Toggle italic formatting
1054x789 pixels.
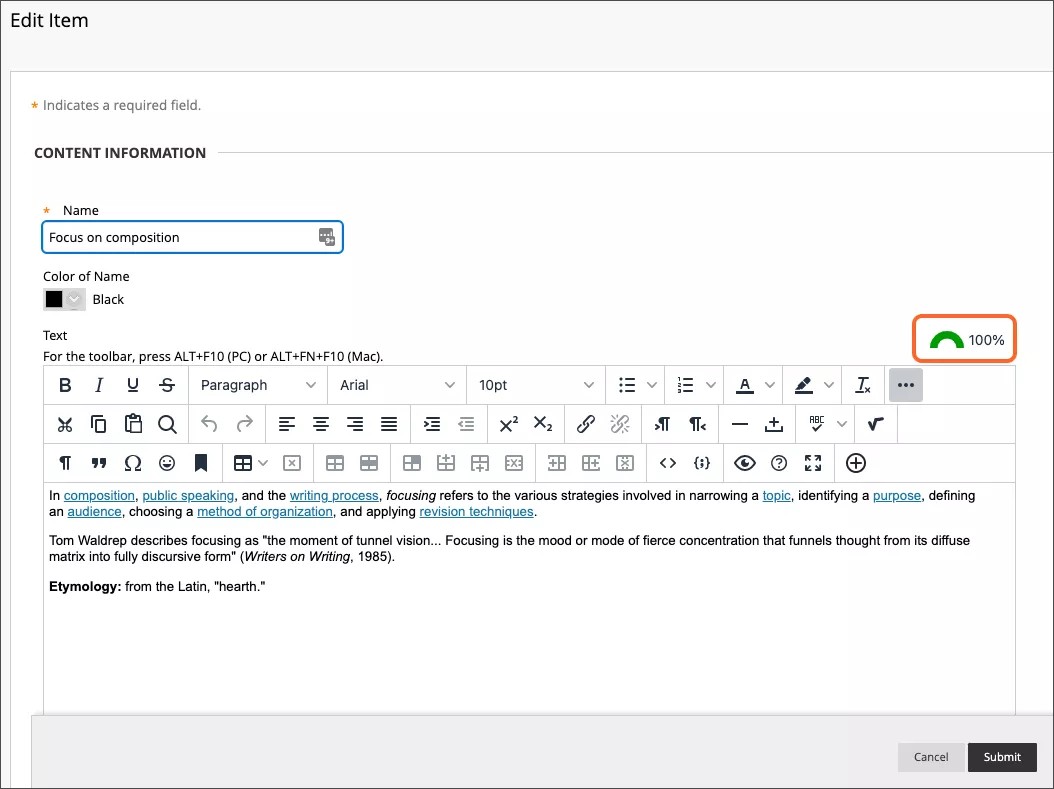[x=101, y=385]
